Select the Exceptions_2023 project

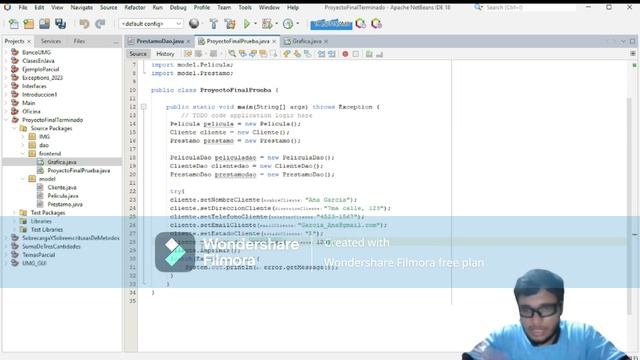42,78
